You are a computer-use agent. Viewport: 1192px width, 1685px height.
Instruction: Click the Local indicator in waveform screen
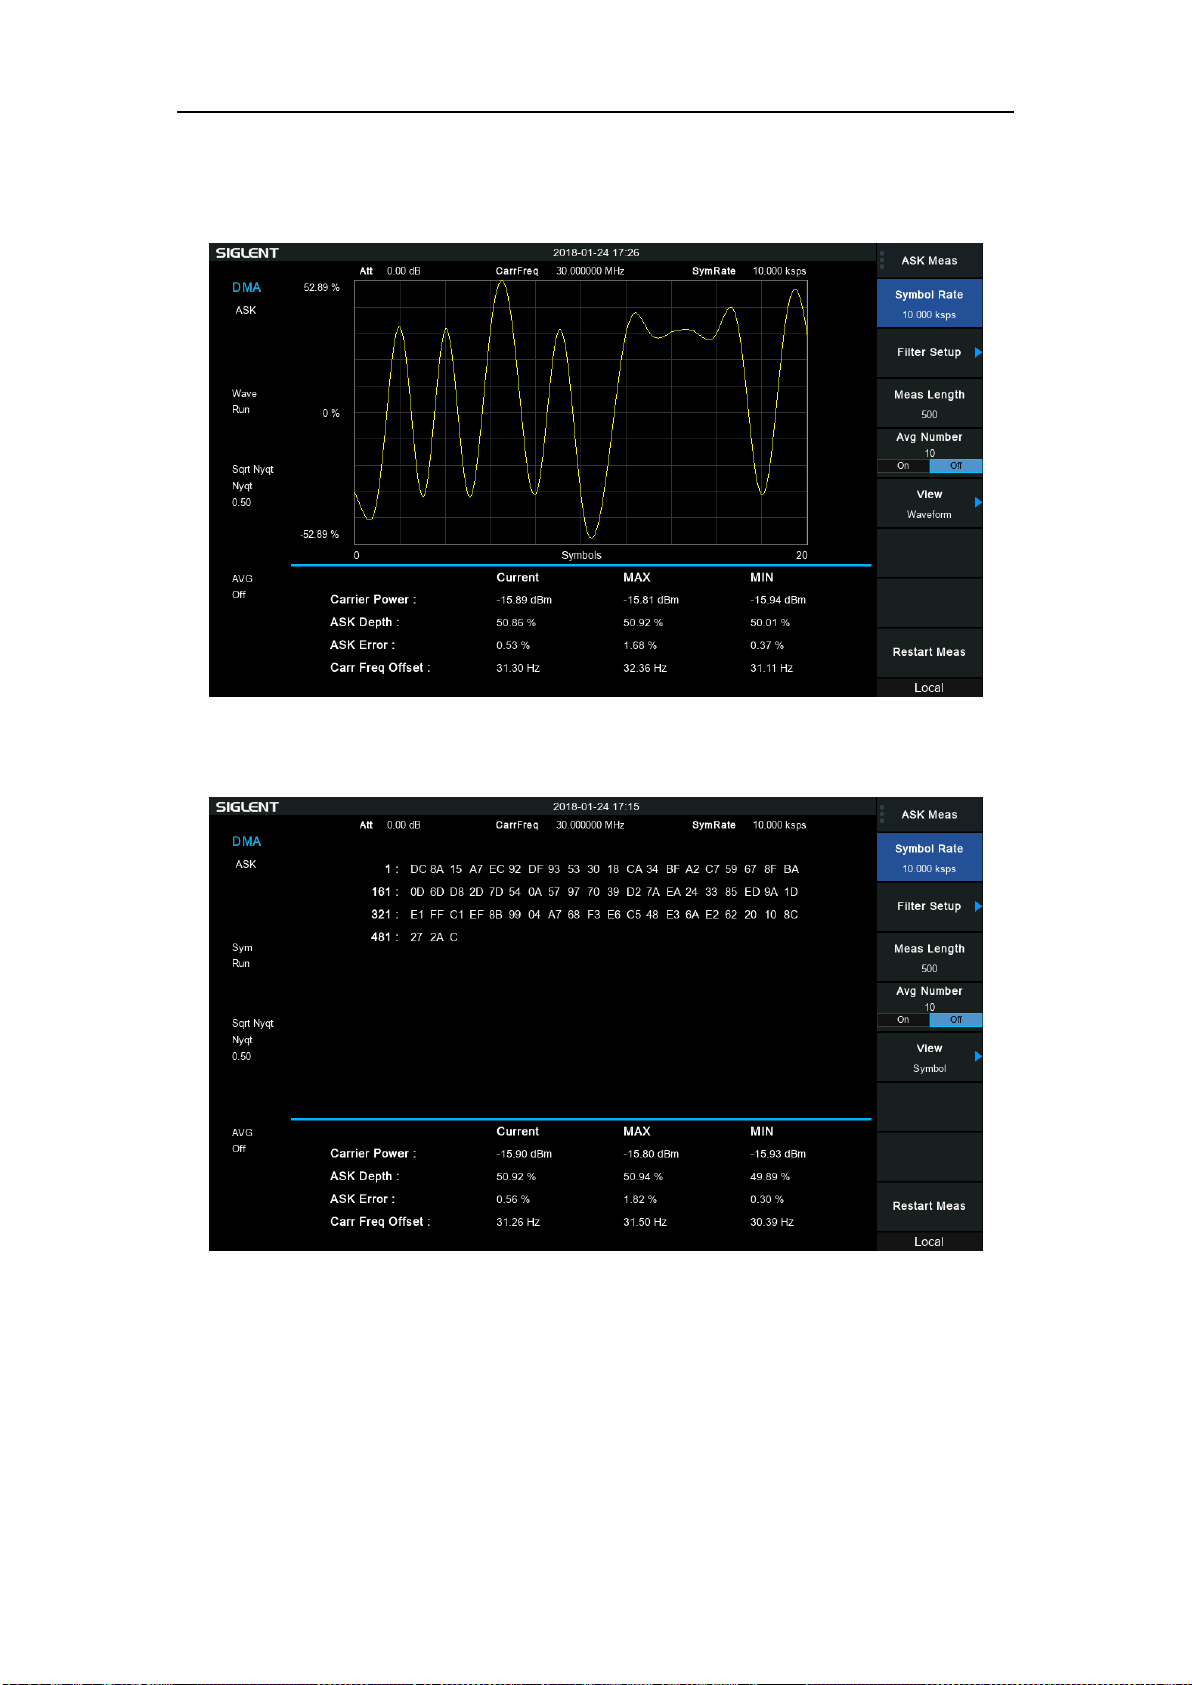929,688
